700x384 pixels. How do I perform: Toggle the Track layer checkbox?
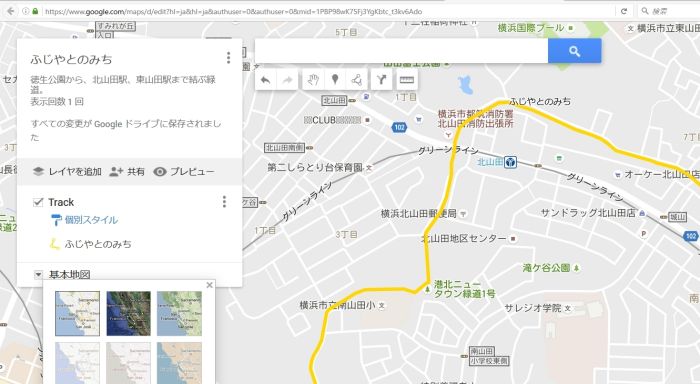[x=38, y=202]
